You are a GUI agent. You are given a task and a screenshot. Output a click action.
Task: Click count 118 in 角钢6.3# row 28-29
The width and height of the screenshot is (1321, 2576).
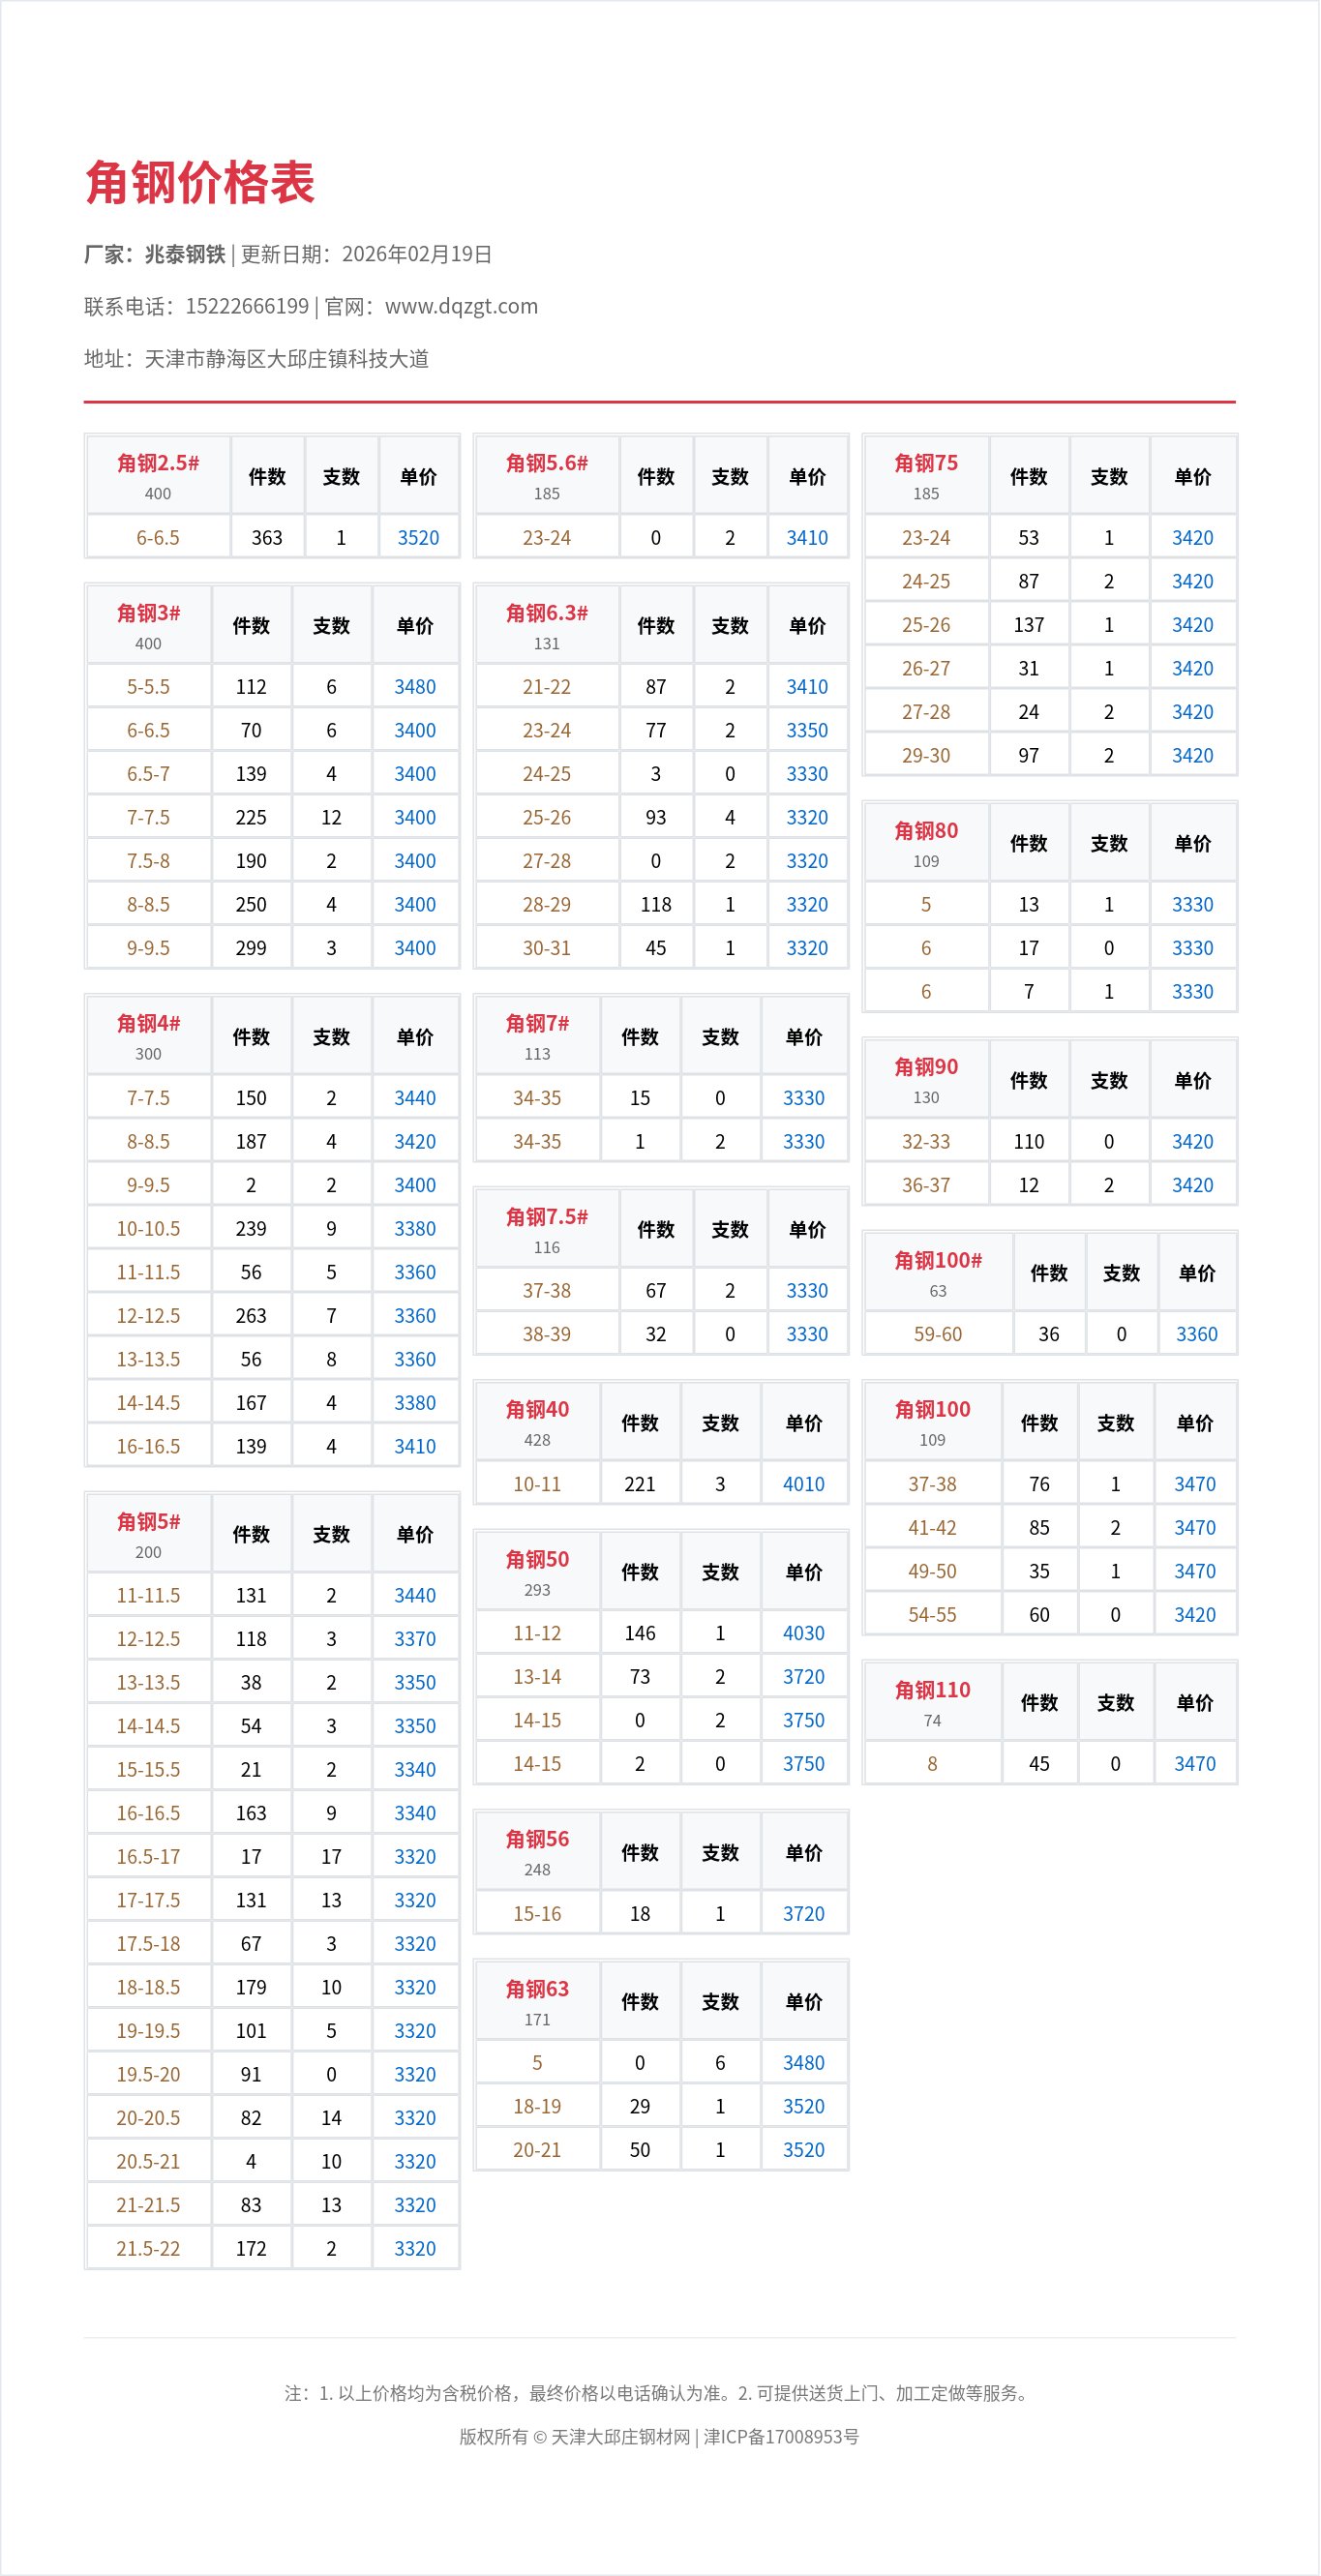[656, 905]
